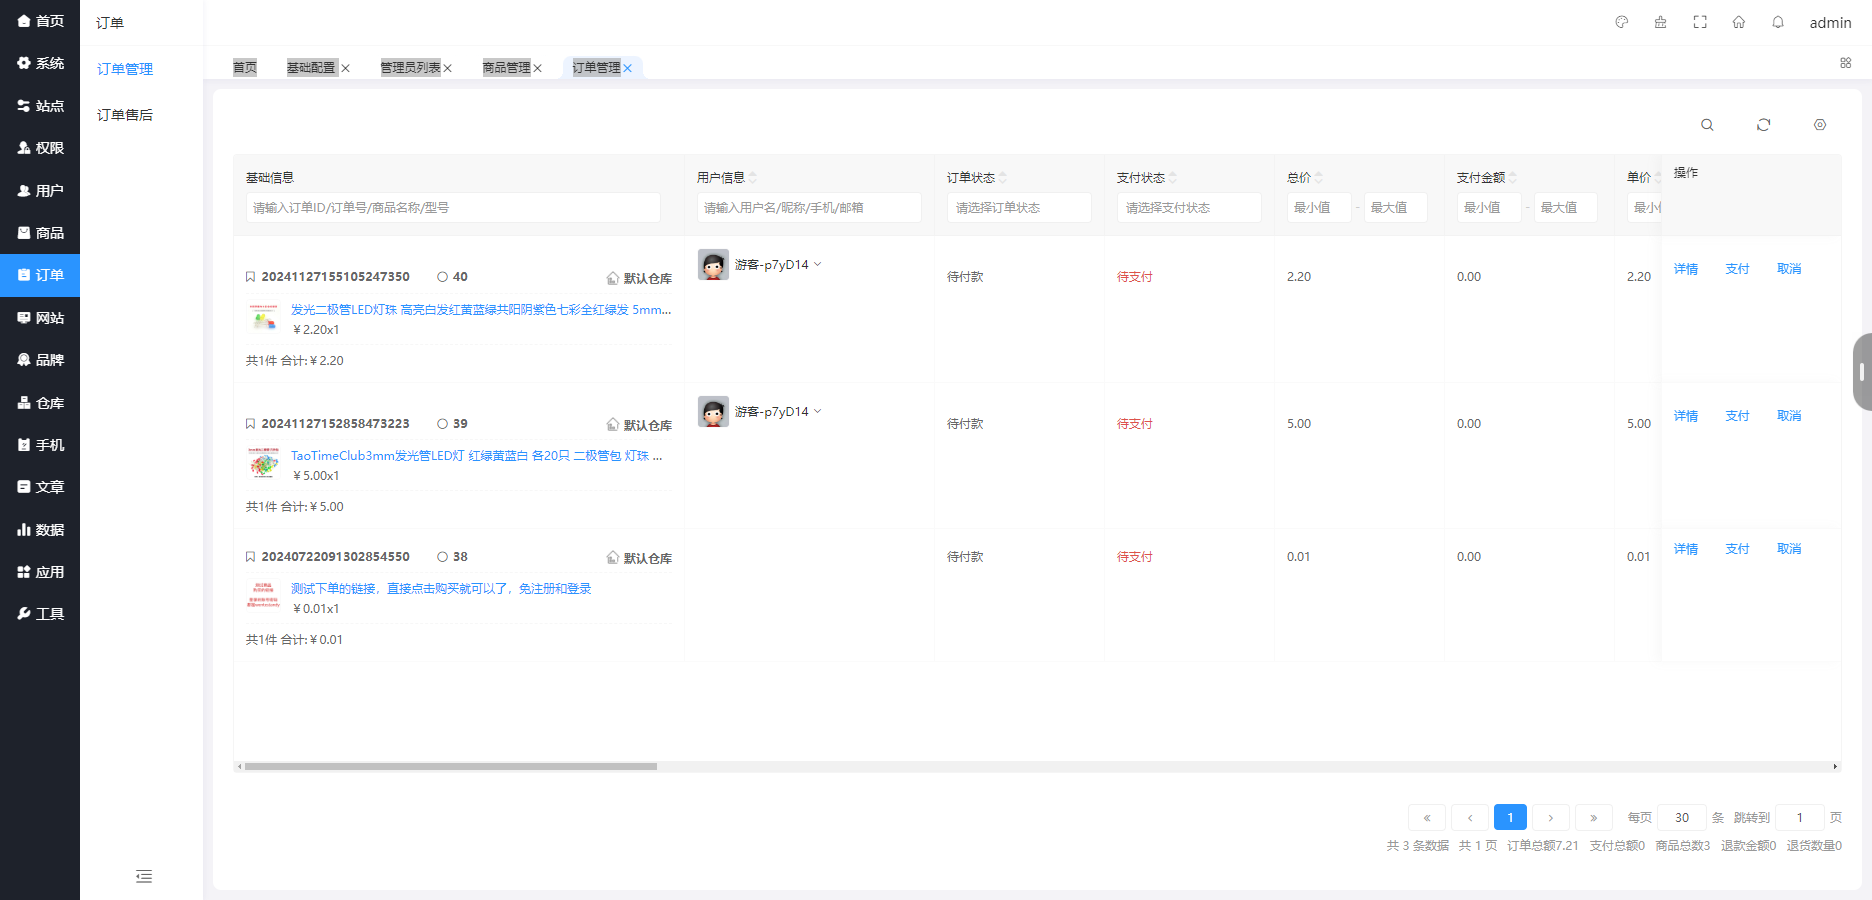Refresh the order list

(1764, 124)
